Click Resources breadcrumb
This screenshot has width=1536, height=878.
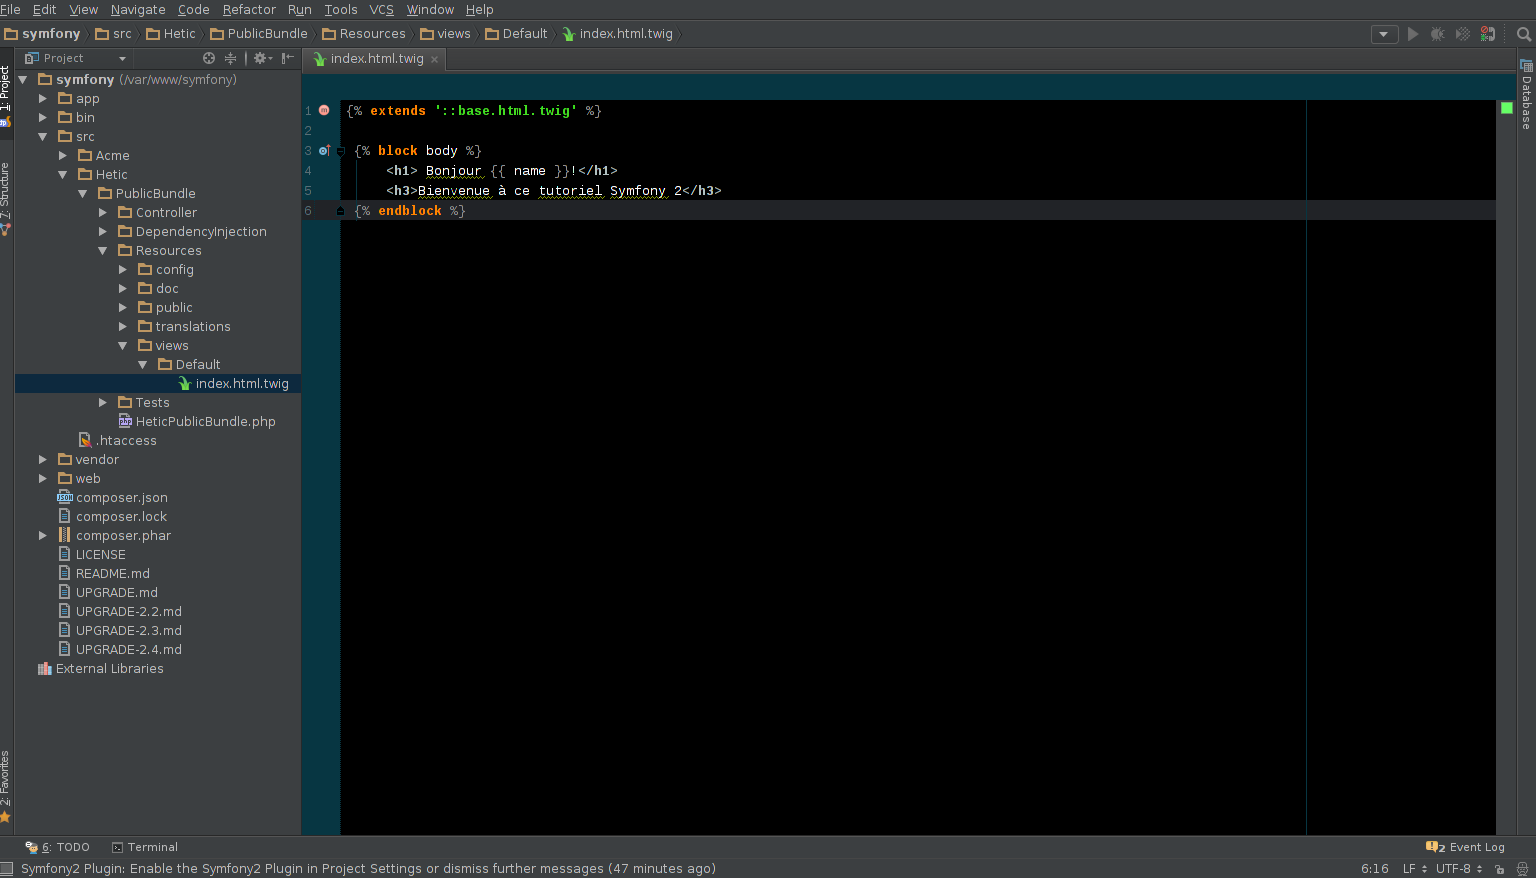click(364, 34)
